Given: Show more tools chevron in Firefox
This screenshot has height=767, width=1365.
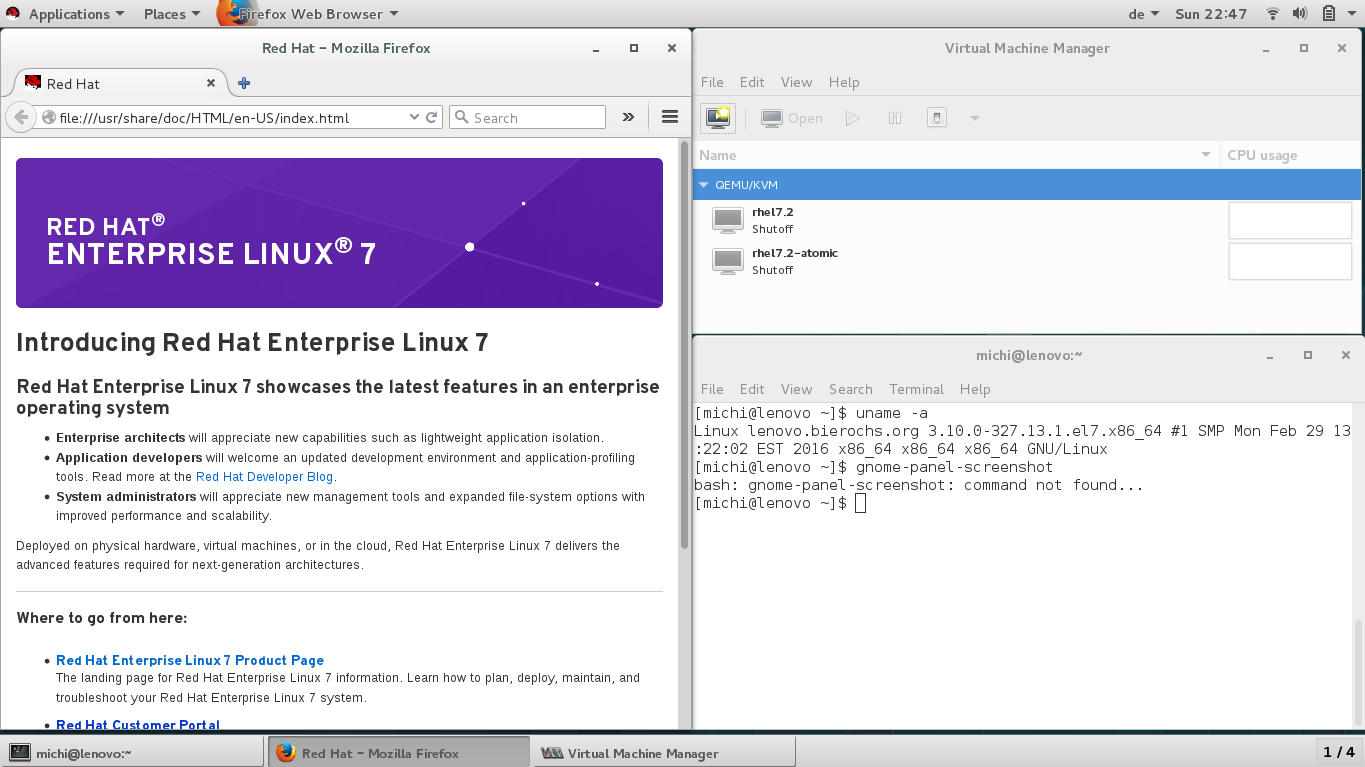Looking at the screenshot, I should point(628,117).
